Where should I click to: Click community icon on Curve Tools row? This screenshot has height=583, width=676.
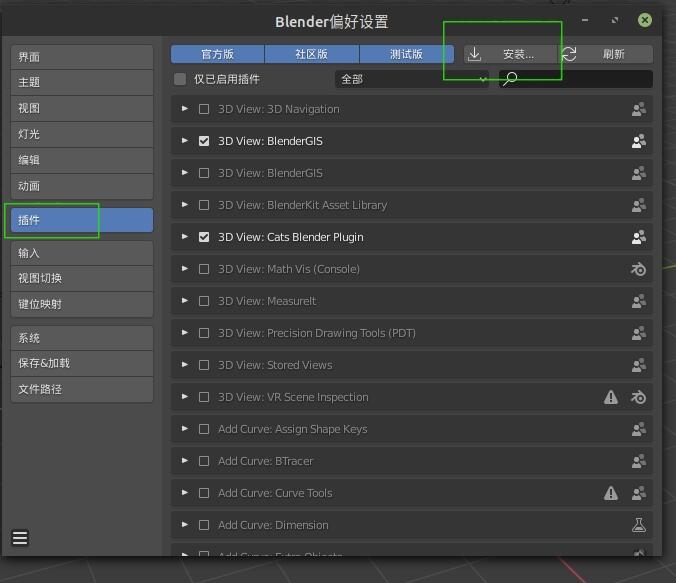[638, 493]
